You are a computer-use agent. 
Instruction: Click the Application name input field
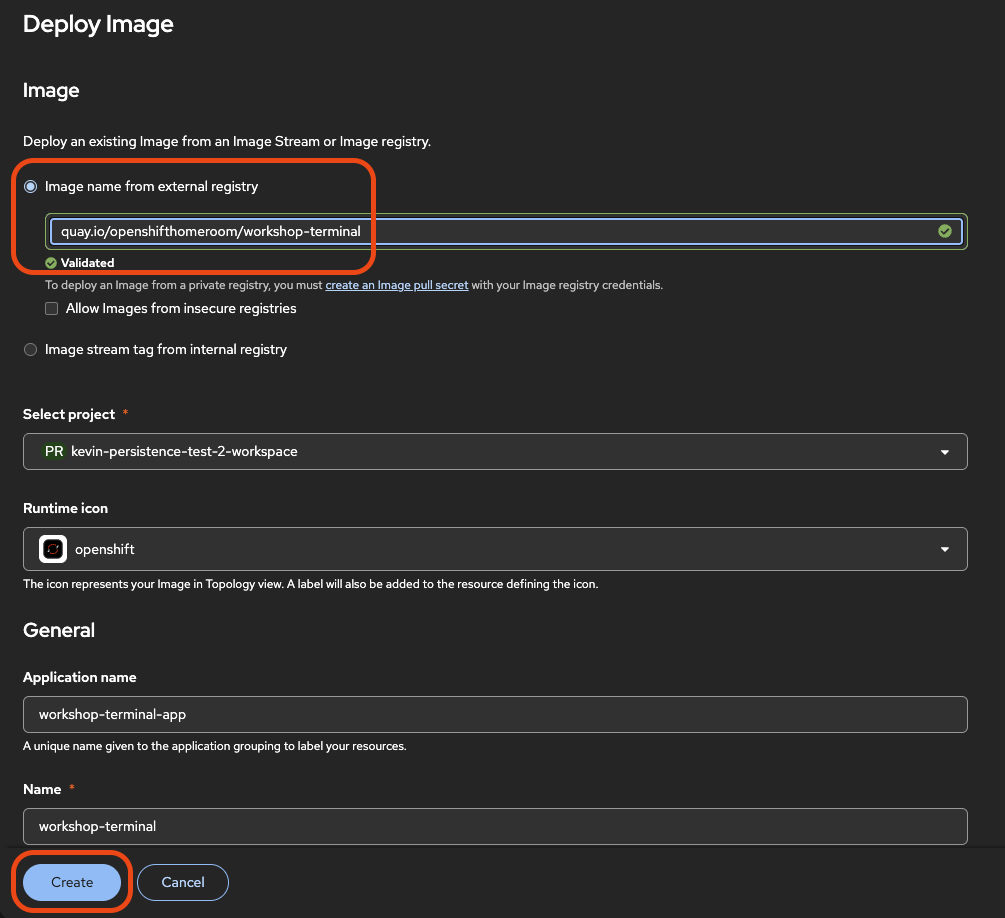(x=495, y=715)
